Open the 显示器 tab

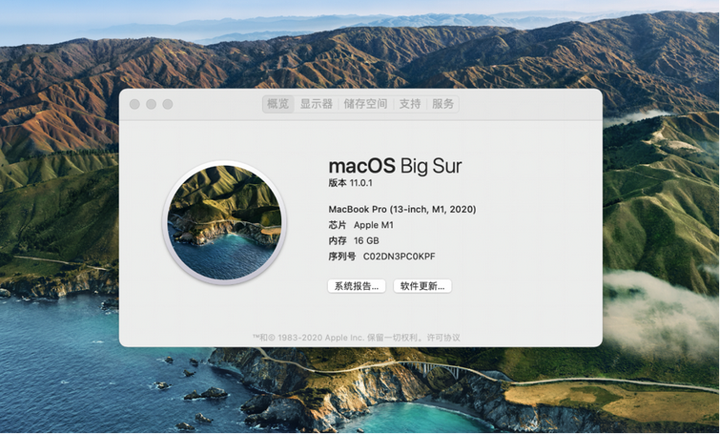coord(316,104)
